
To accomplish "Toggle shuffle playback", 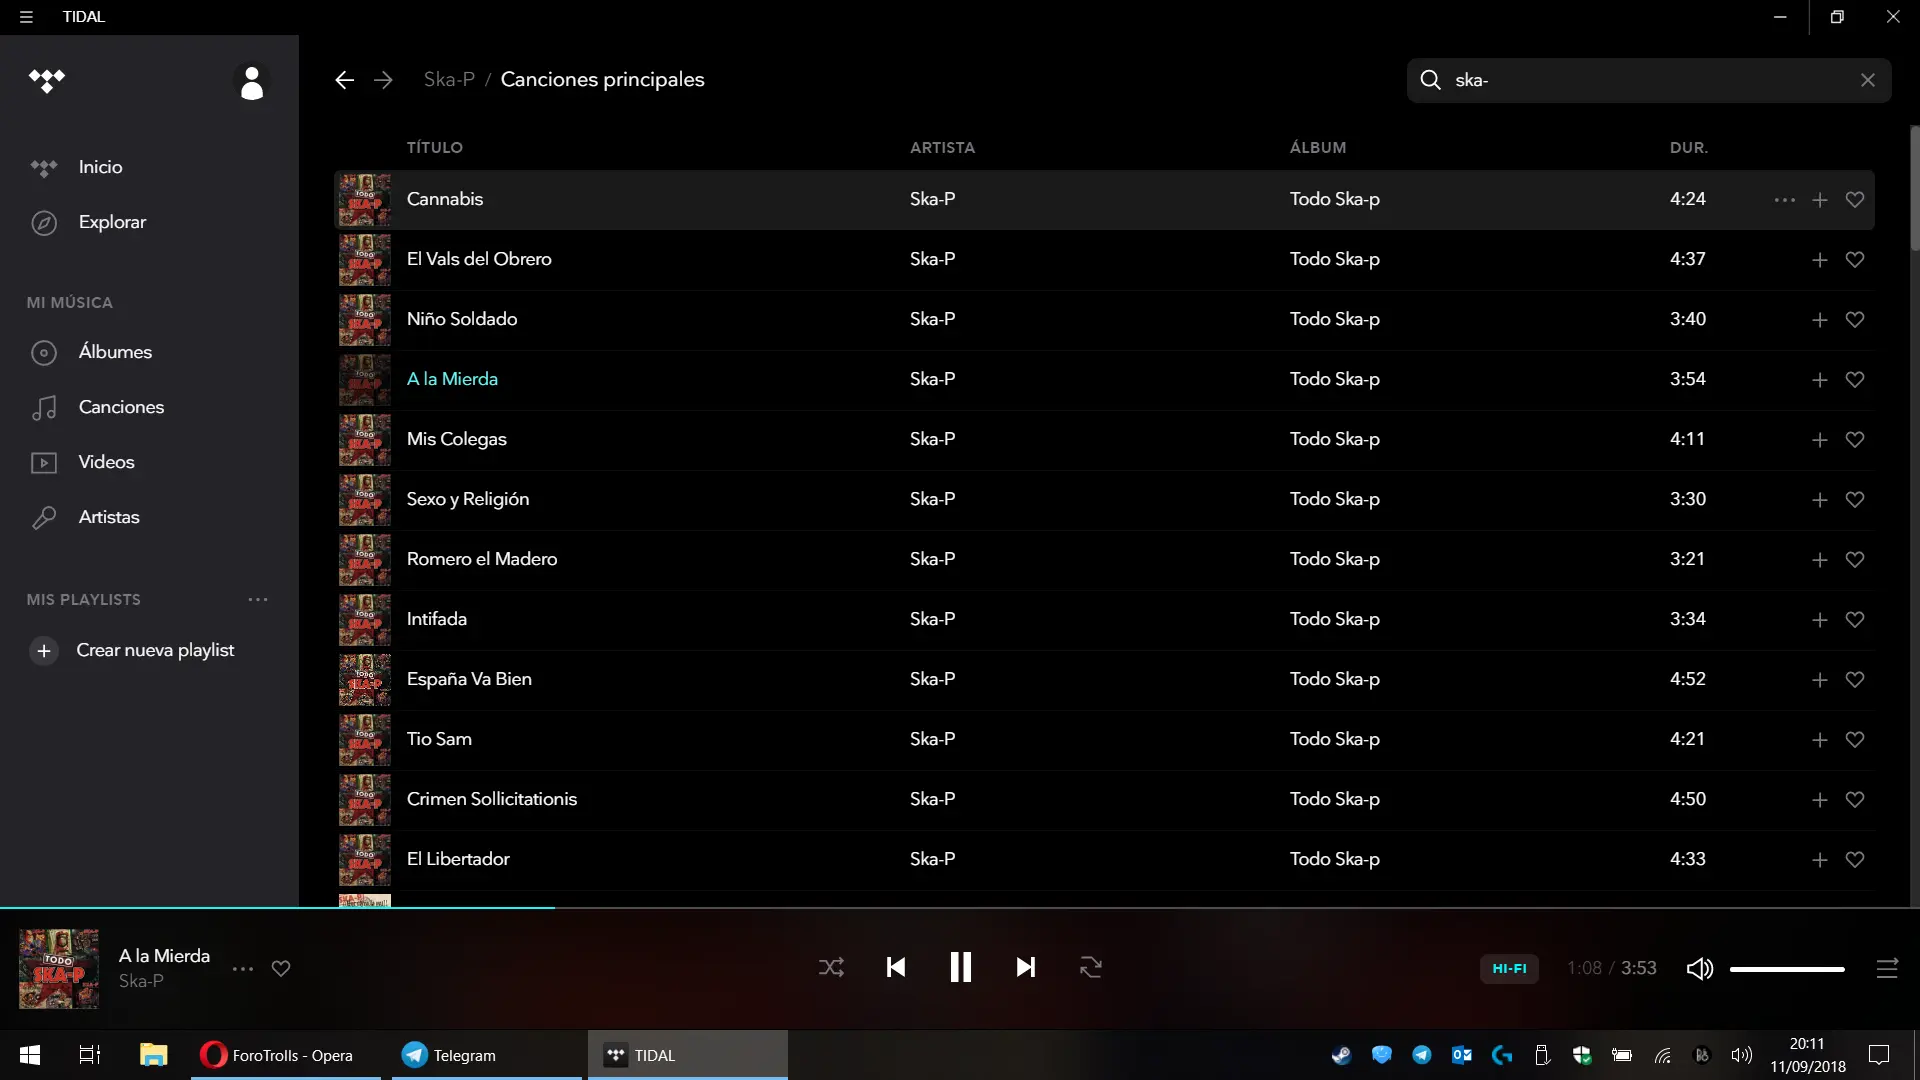I will tap(831, 967).
